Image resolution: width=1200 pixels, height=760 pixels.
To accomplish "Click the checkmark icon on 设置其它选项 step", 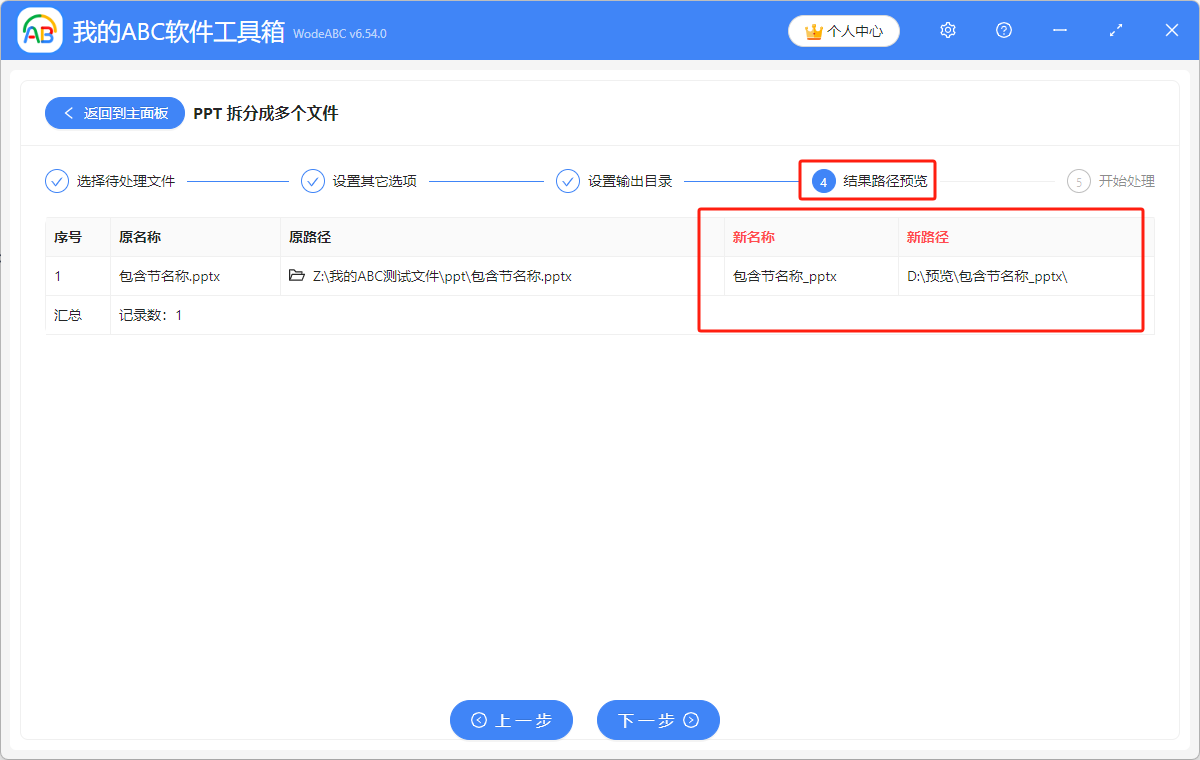I will pos(313,181).
